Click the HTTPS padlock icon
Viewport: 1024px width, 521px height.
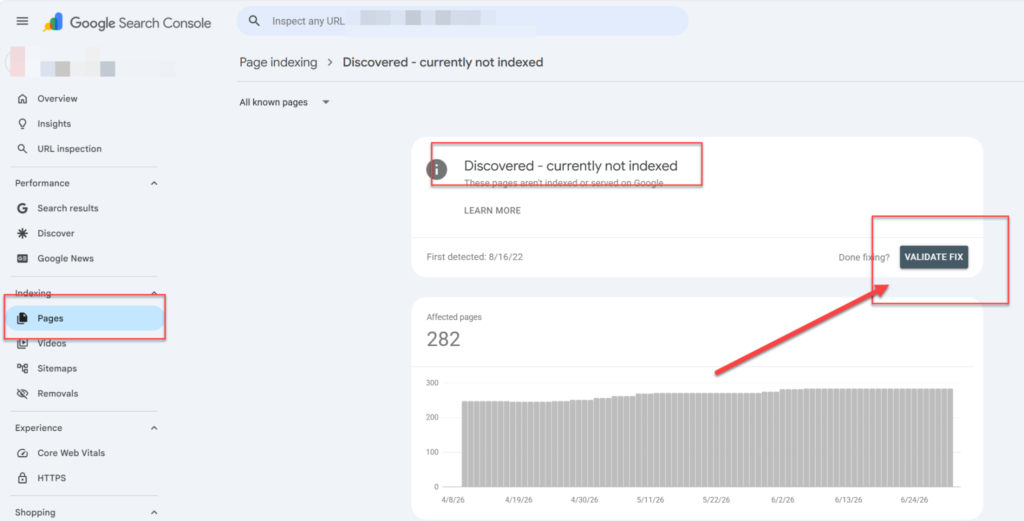point(22,478)
